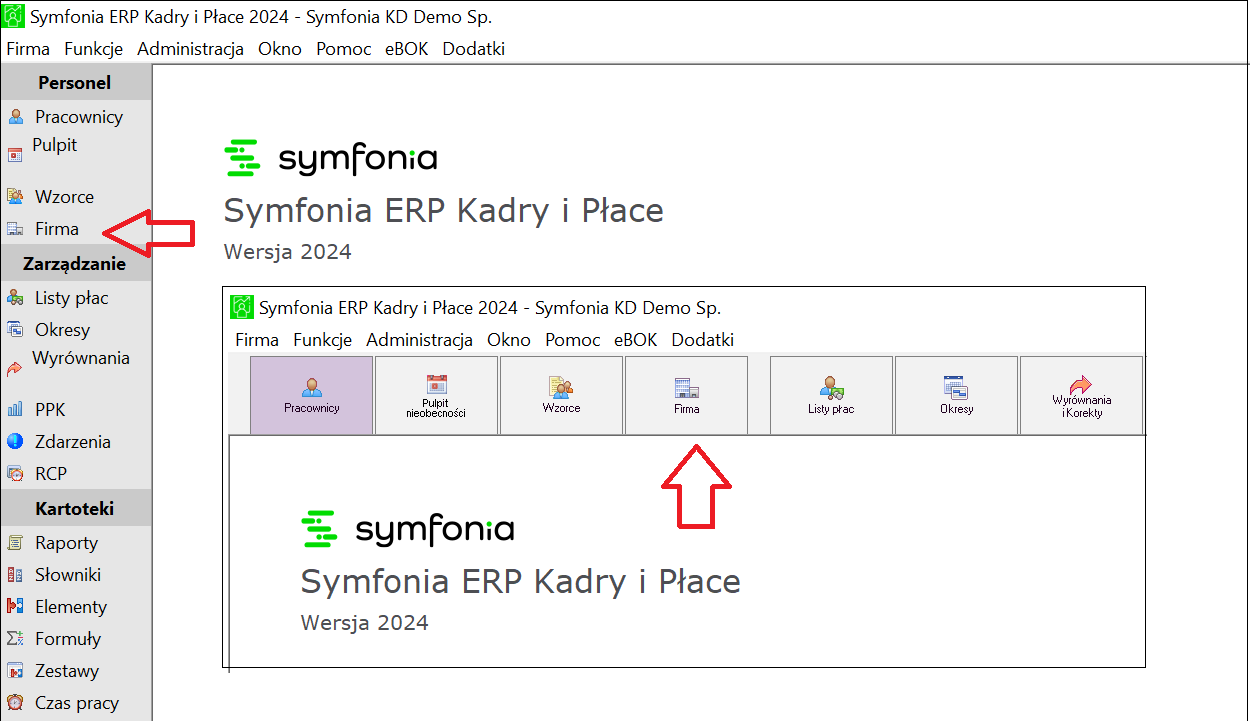The image size is (1250, 721).
Task: Open Czas pracy in the sidebar
Action: tap(76, 703)
